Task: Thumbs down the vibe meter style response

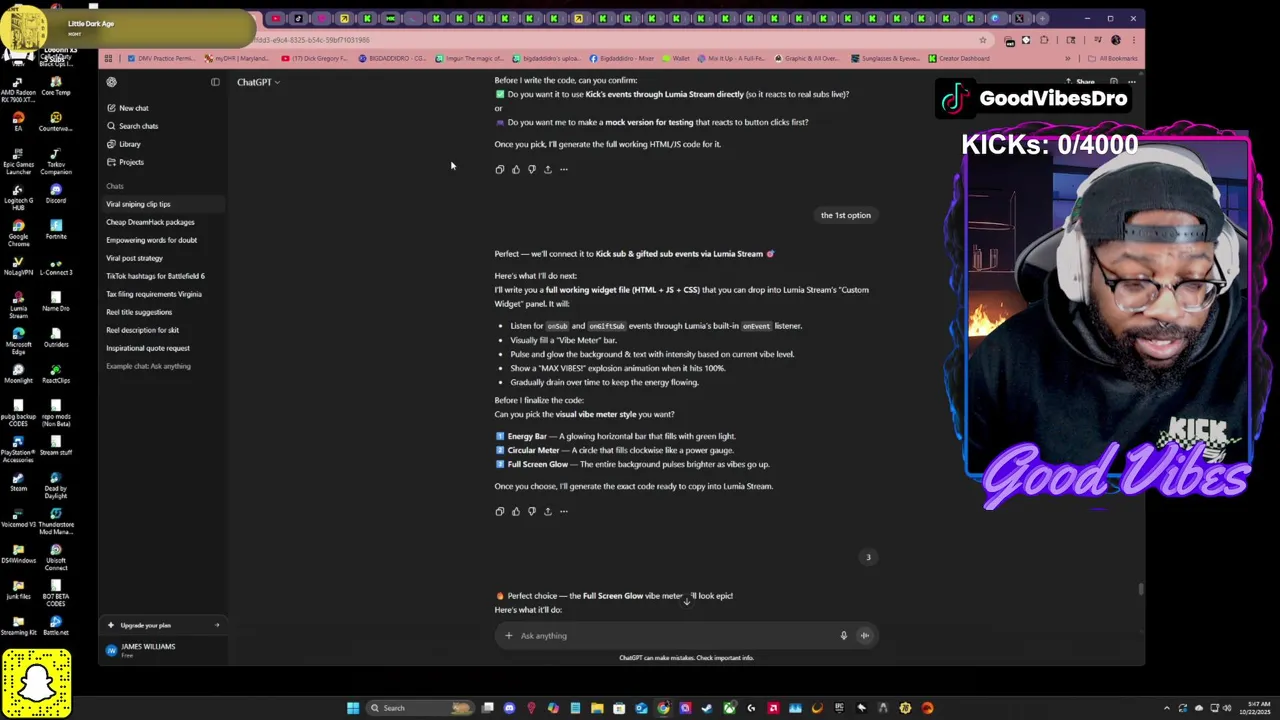Action: tap(532, 511)
